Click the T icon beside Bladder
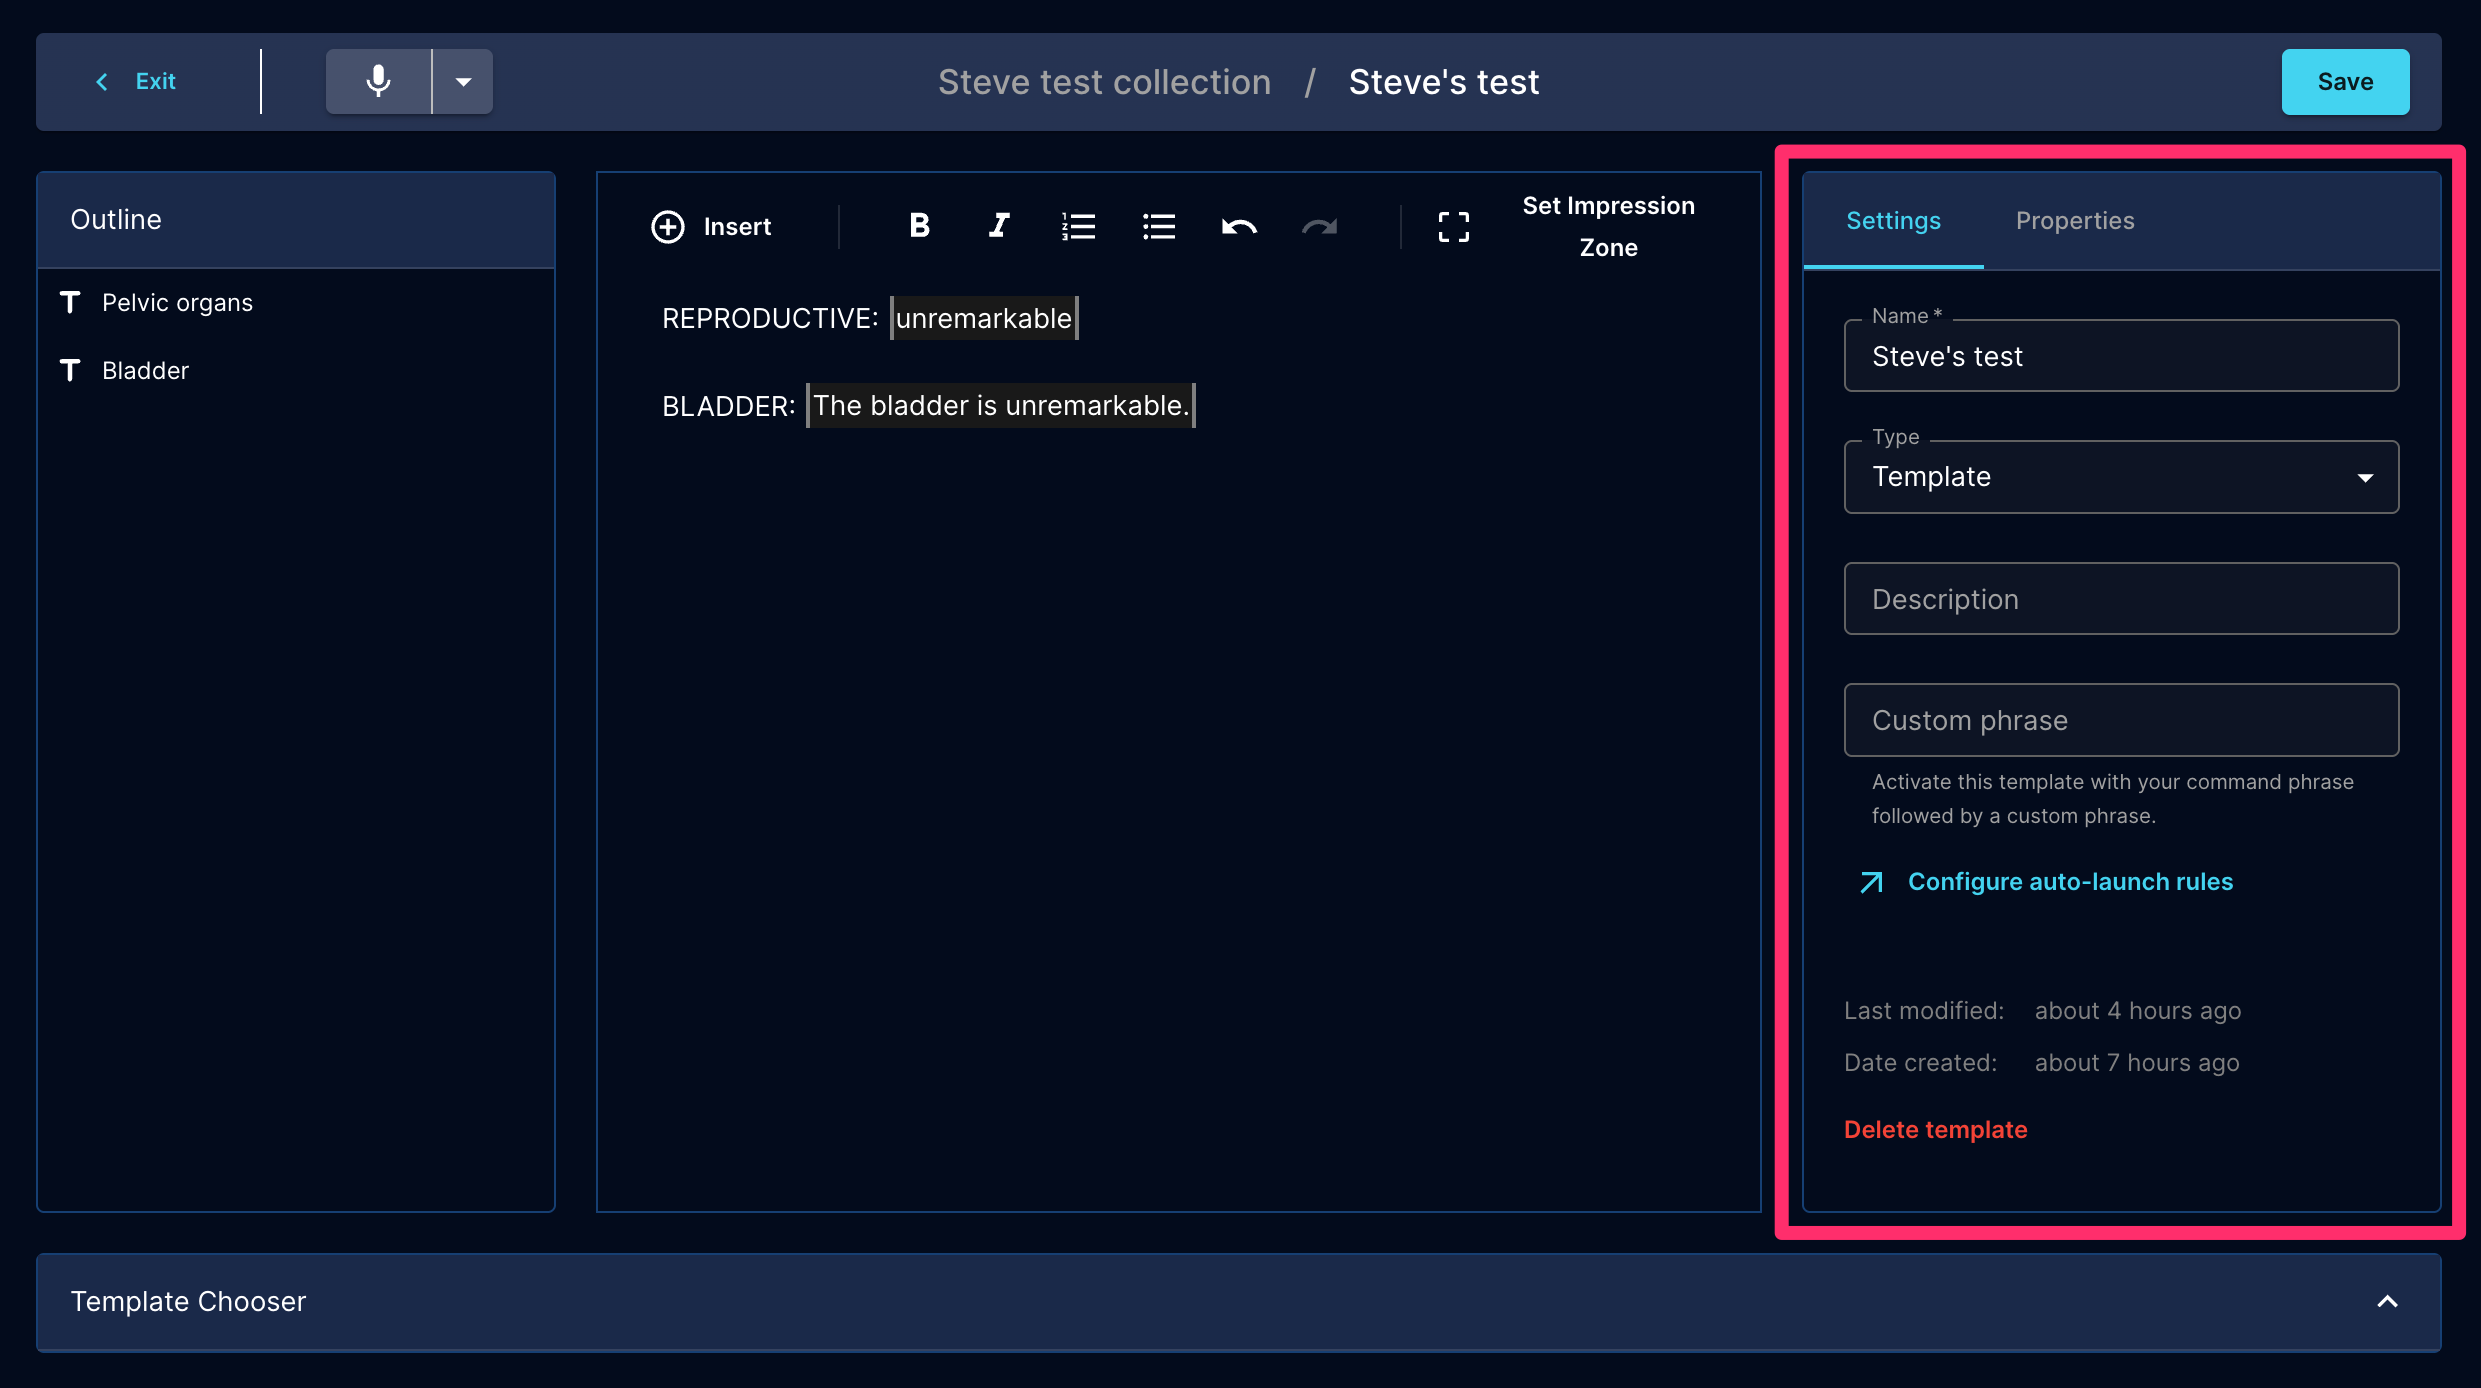The image size is (2481, 1388). click(x=70, y=370)
